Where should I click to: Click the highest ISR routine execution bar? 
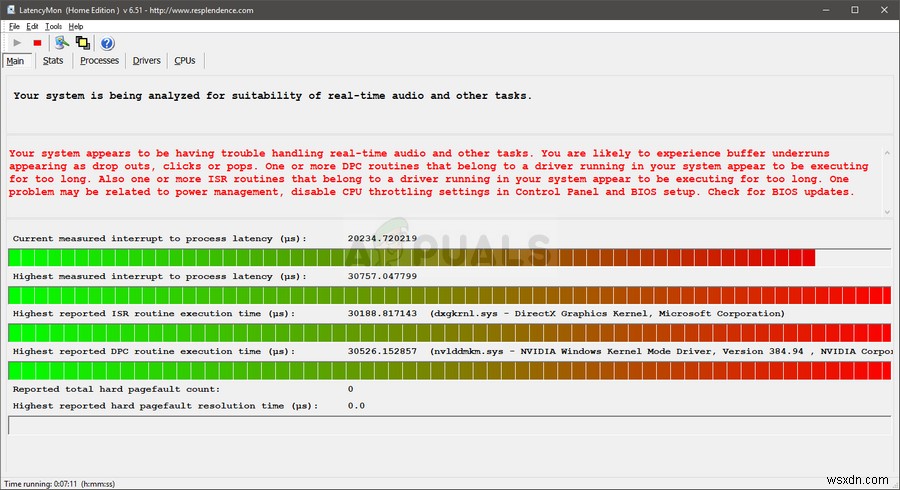click(x=449, y=333)
